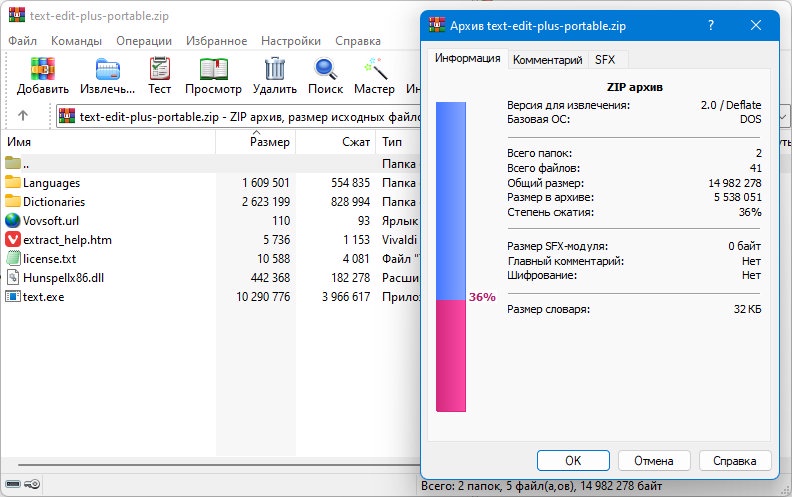Screen dimensions: 792x497
Task: Click packed value 3 966 617
Action: (346, 296)
